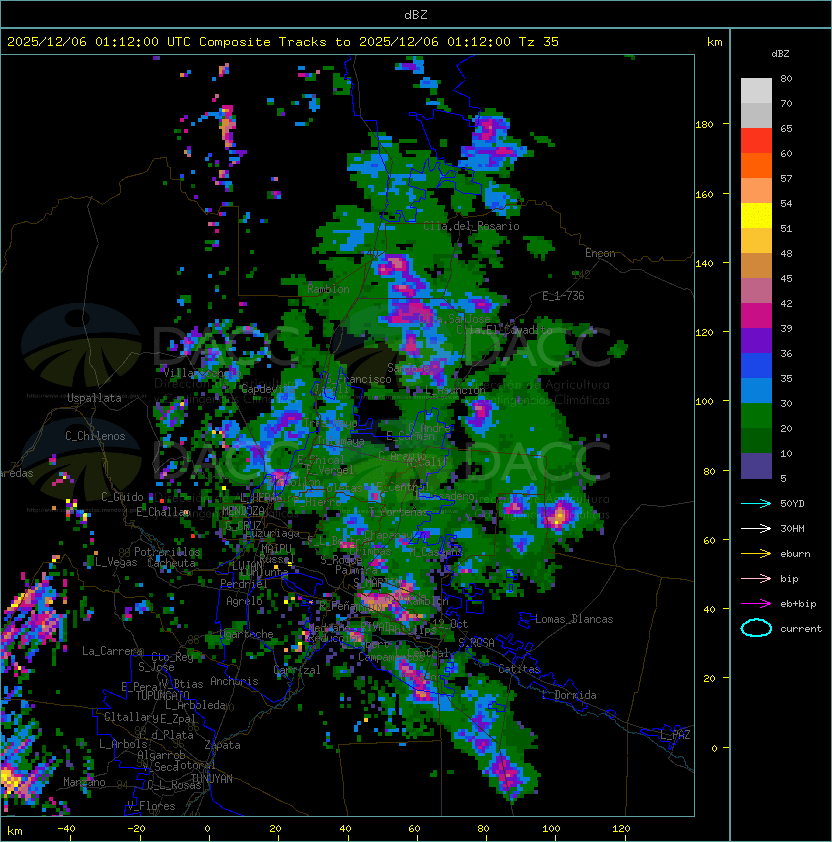
Task: Click the 'Lomas_Blancas' map label
Action: [x=574, y=619]
